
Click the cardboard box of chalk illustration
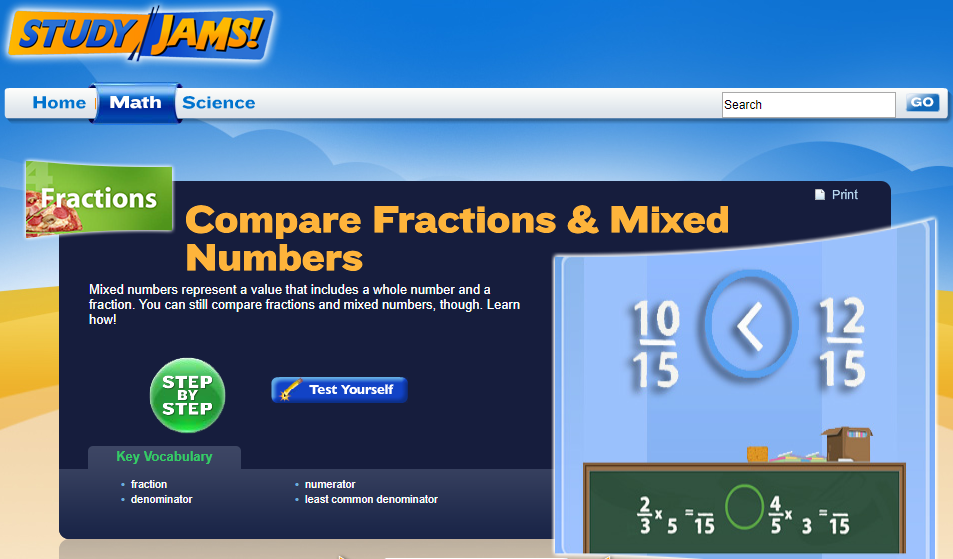[847, 444]
